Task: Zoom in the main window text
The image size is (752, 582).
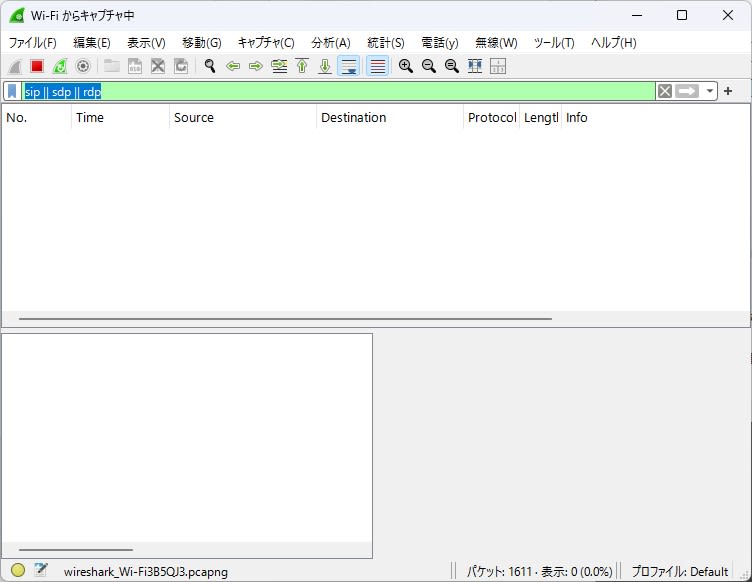Action: pos(406,66)
